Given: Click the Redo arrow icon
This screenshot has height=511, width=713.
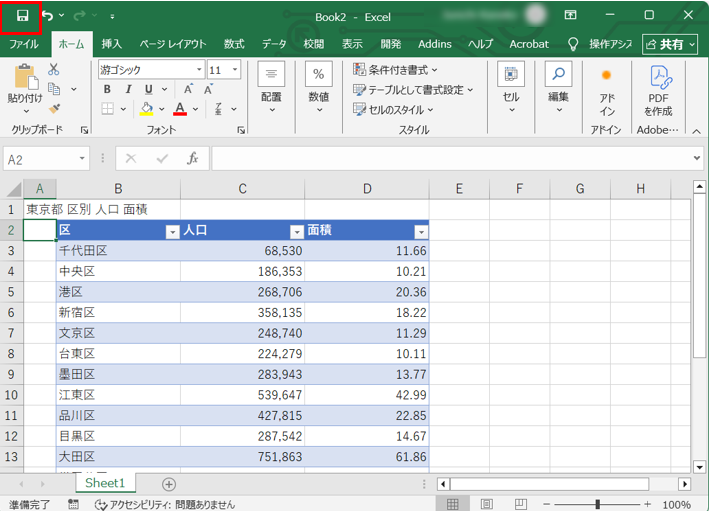Looking at the screenshot, I should (x=80, y=16).
